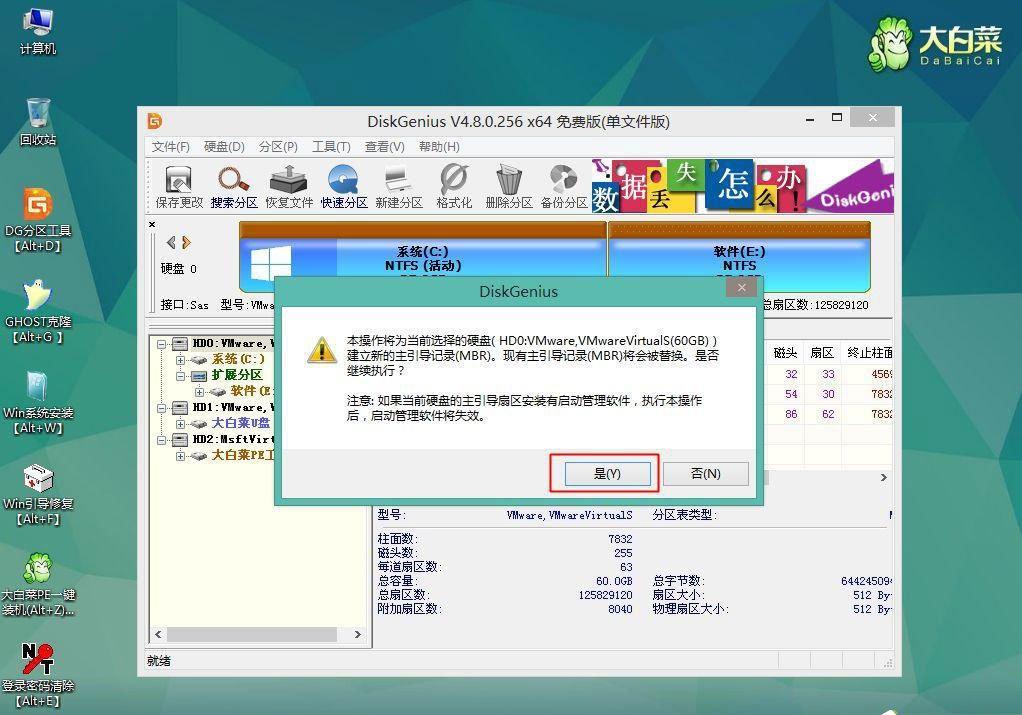The width and height of the screenshot is (1022, 715).
Task: Open the 帮助(H) menu
Action: 439,147
